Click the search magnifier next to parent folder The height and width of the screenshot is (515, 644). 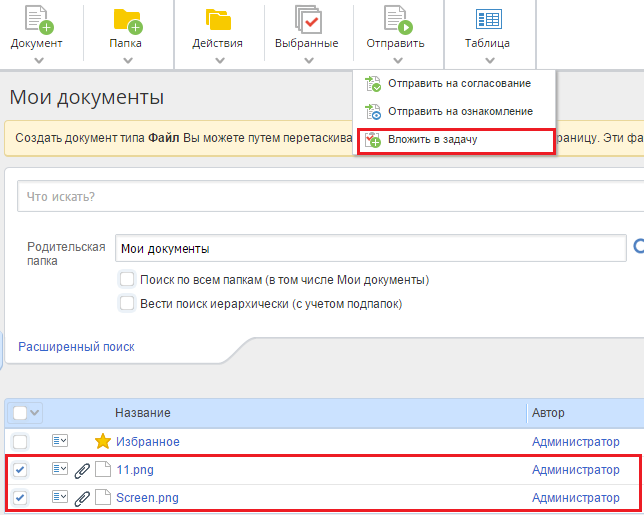639,247
